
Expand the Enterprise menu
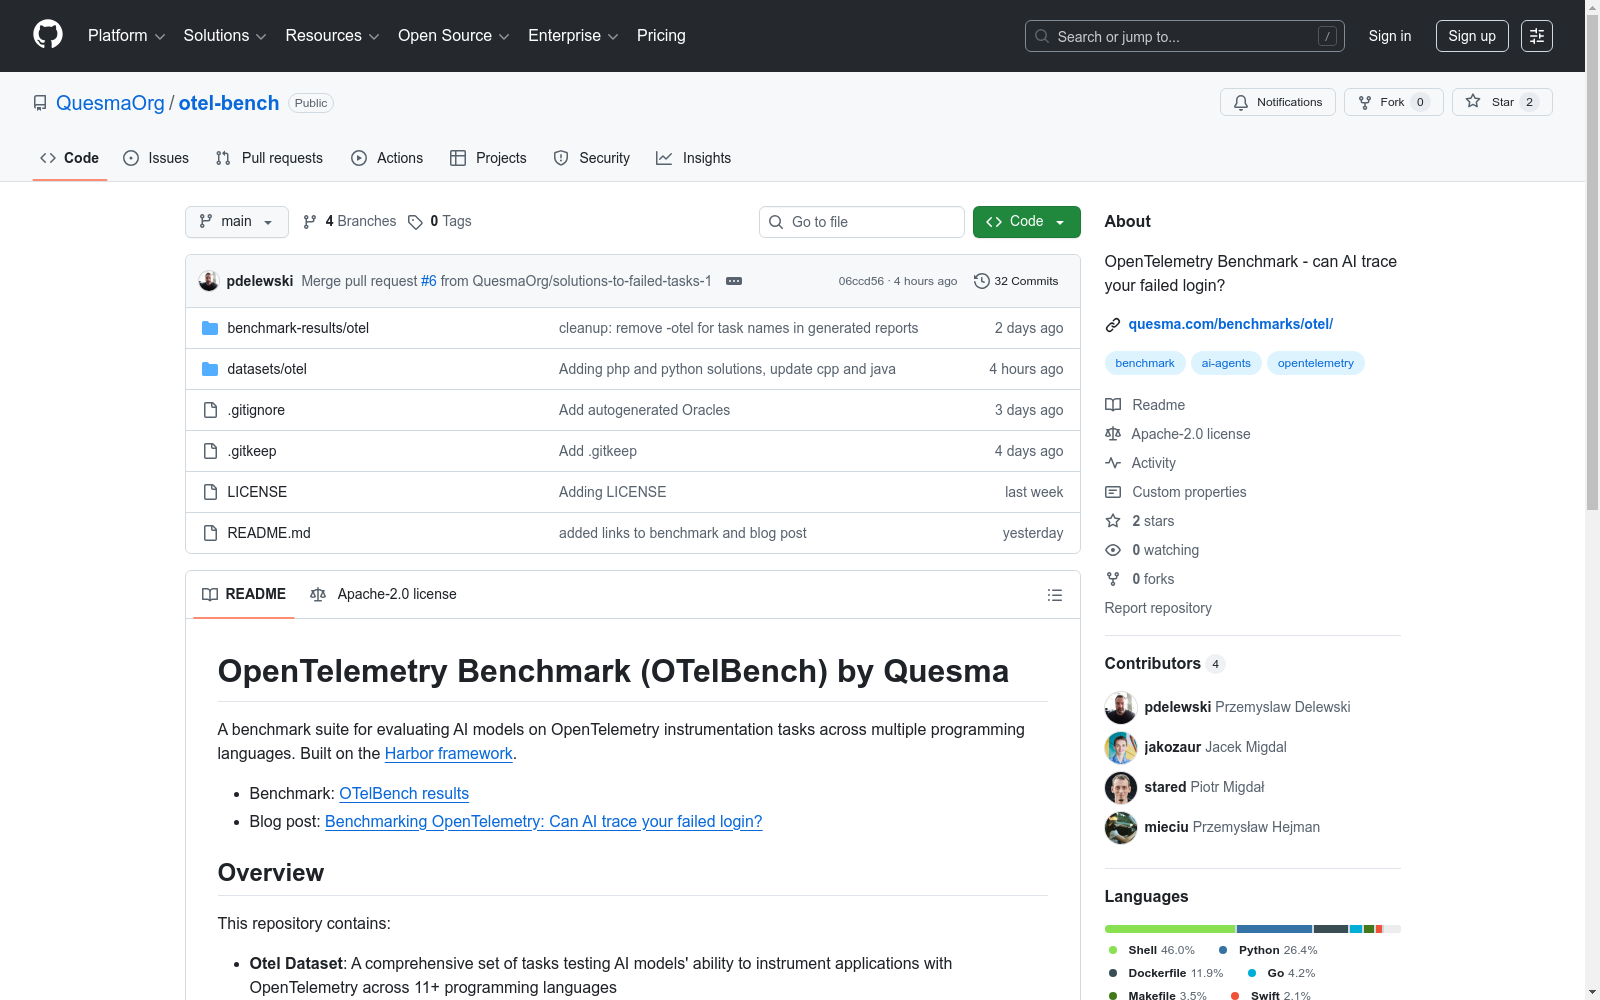point(573,36)
